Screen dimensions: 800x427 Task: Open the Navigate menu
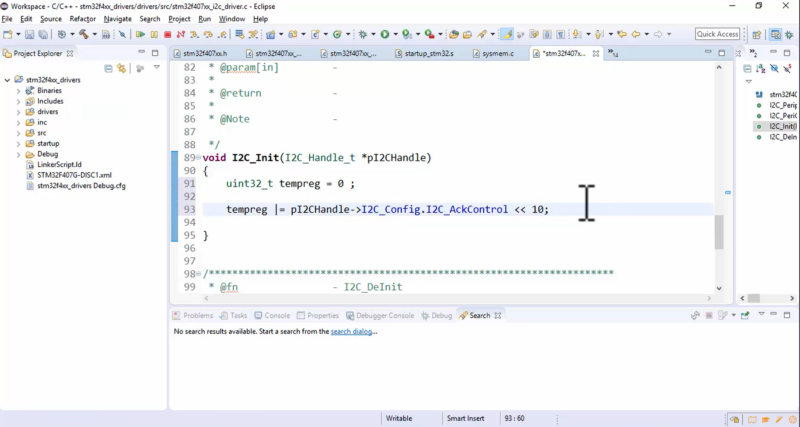point(117,19)
